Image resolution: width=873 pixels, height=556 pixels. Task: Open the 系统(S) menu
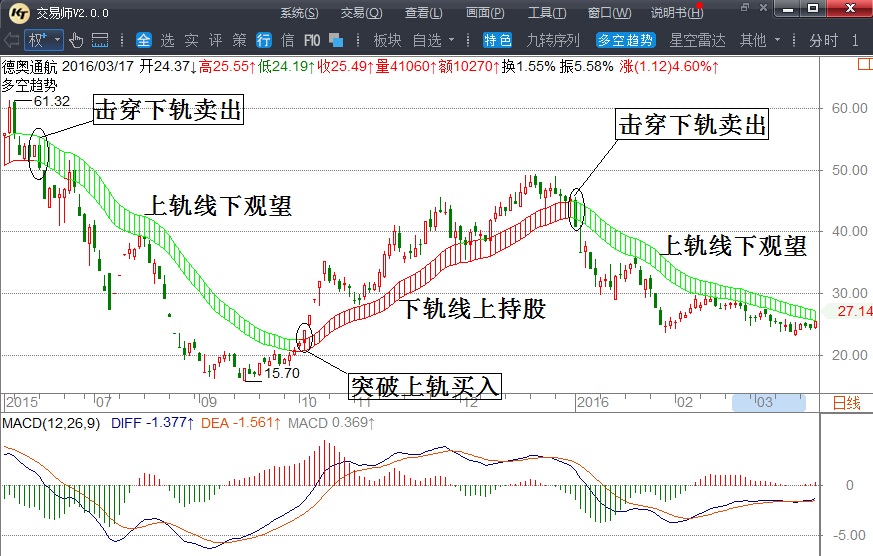tap(299, 13)
